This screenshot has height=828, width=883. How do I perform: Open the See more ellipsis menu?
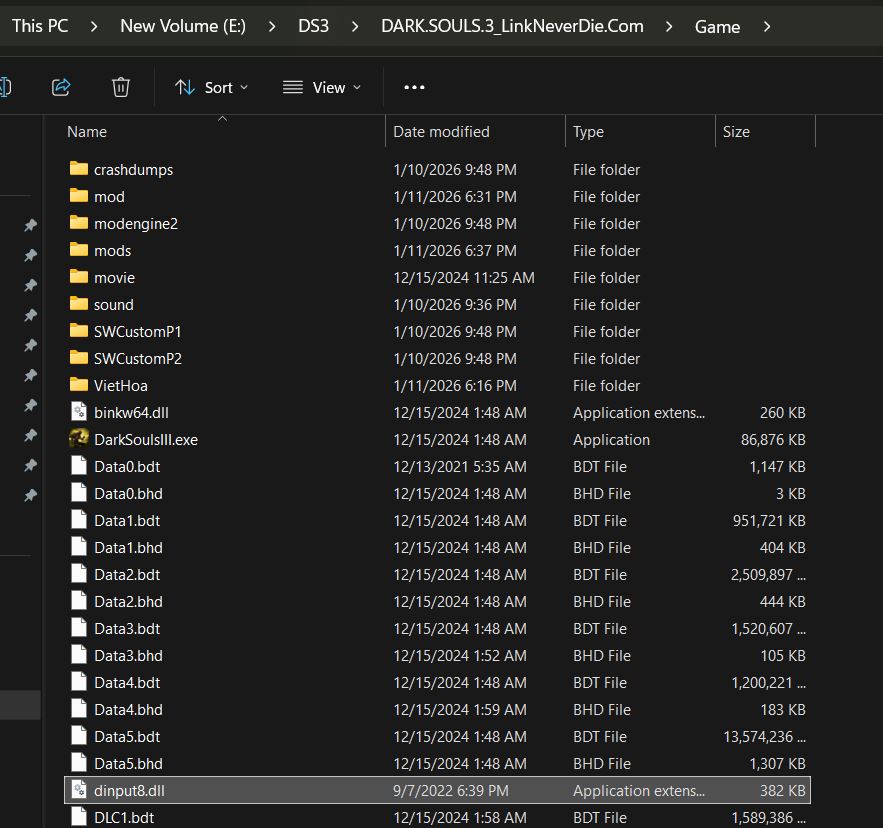(414, 87)
